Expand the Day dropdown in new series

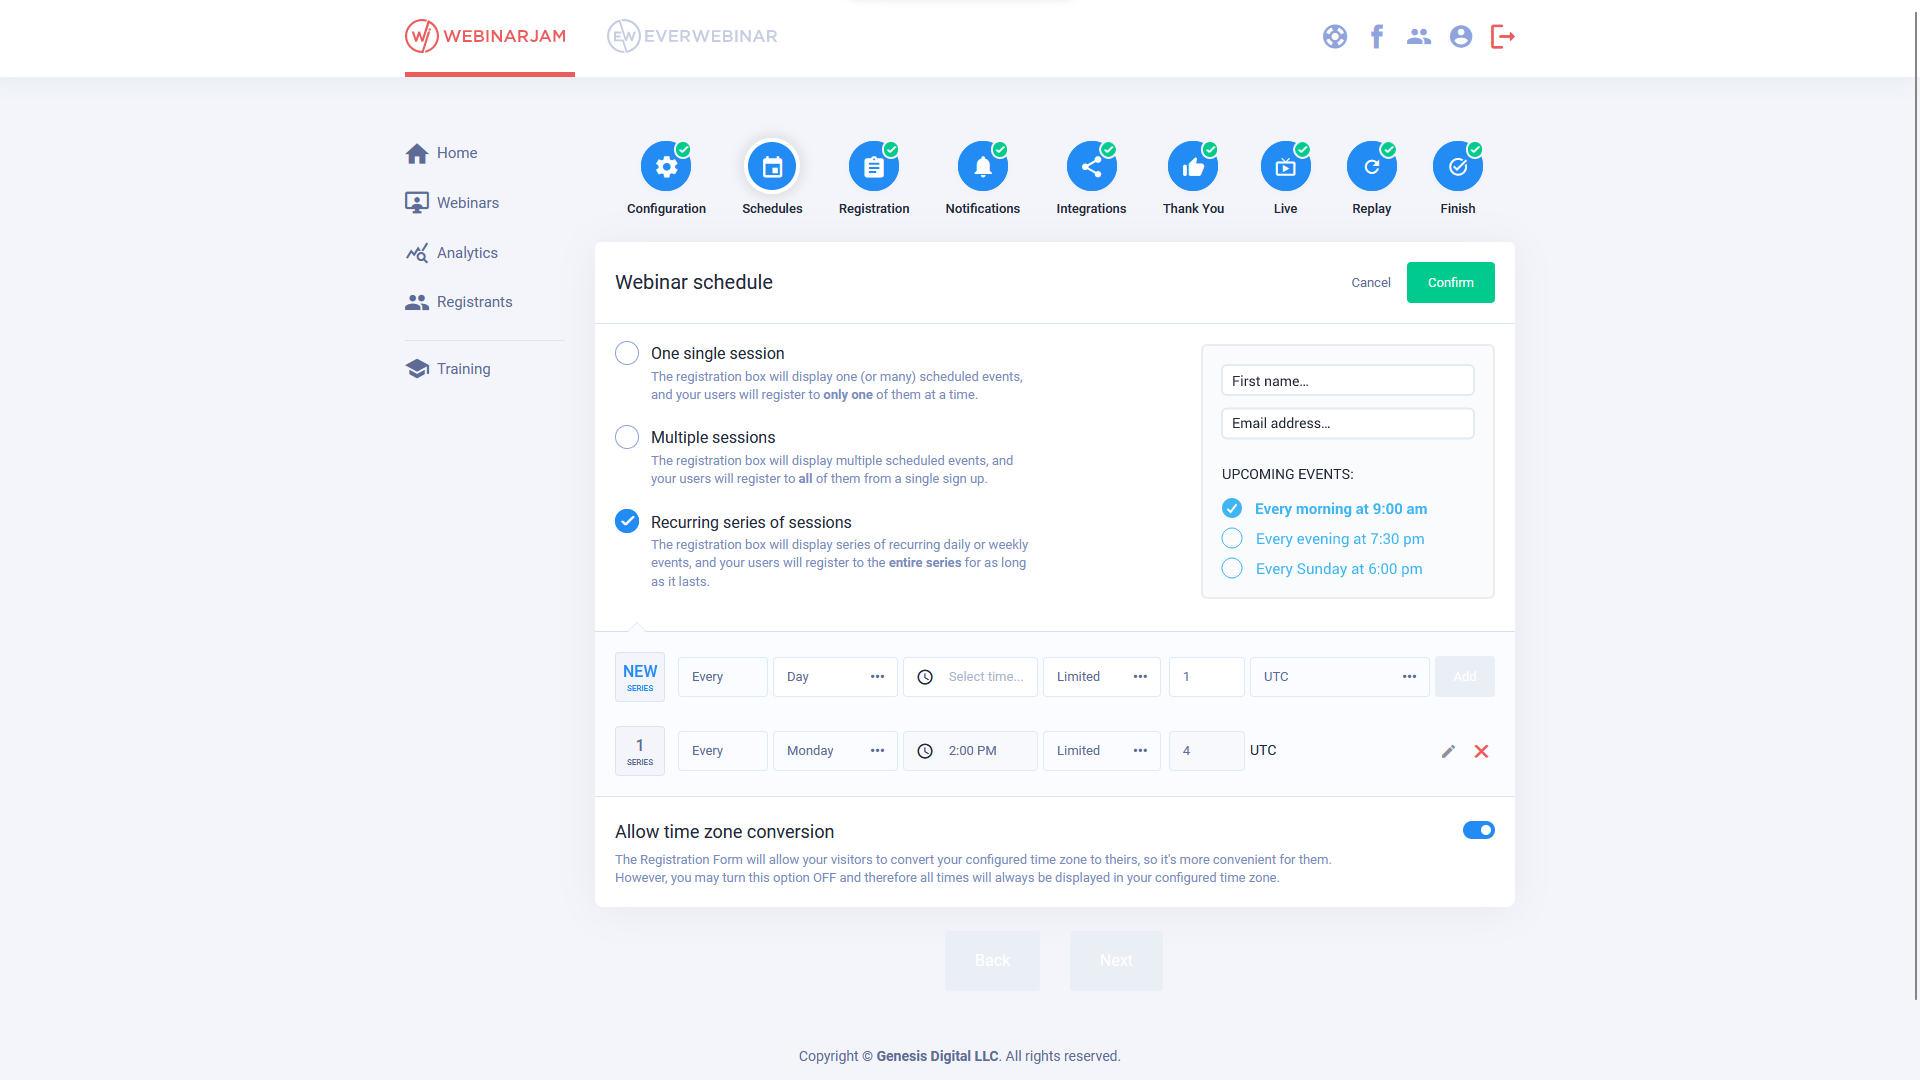(x=835, y=677)
